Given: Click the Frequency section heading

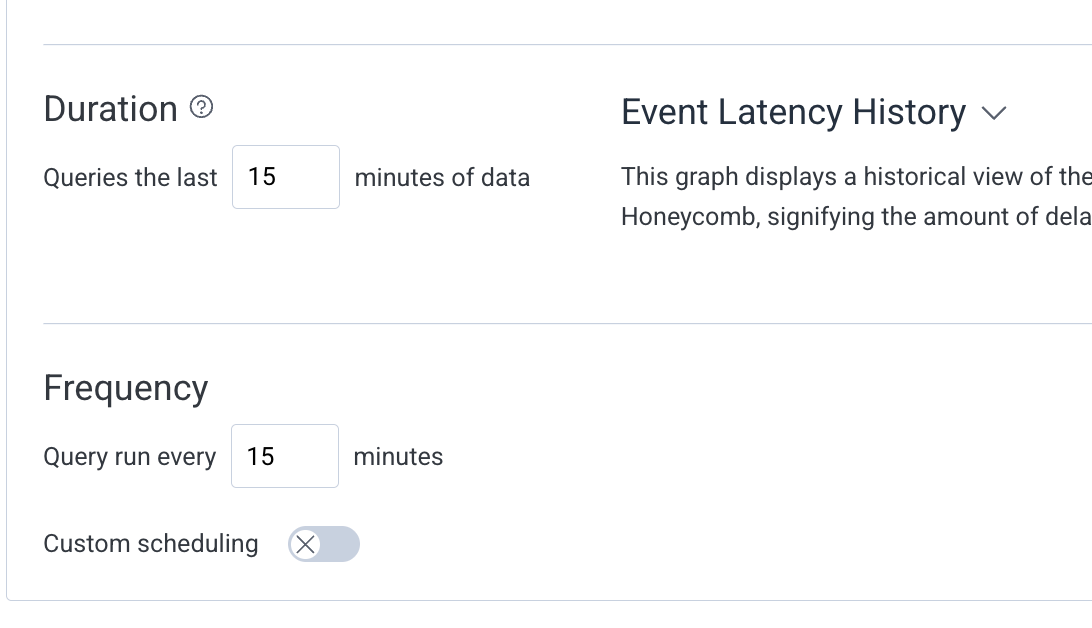Looking at the screenshot, I should [x=126, y=388].
